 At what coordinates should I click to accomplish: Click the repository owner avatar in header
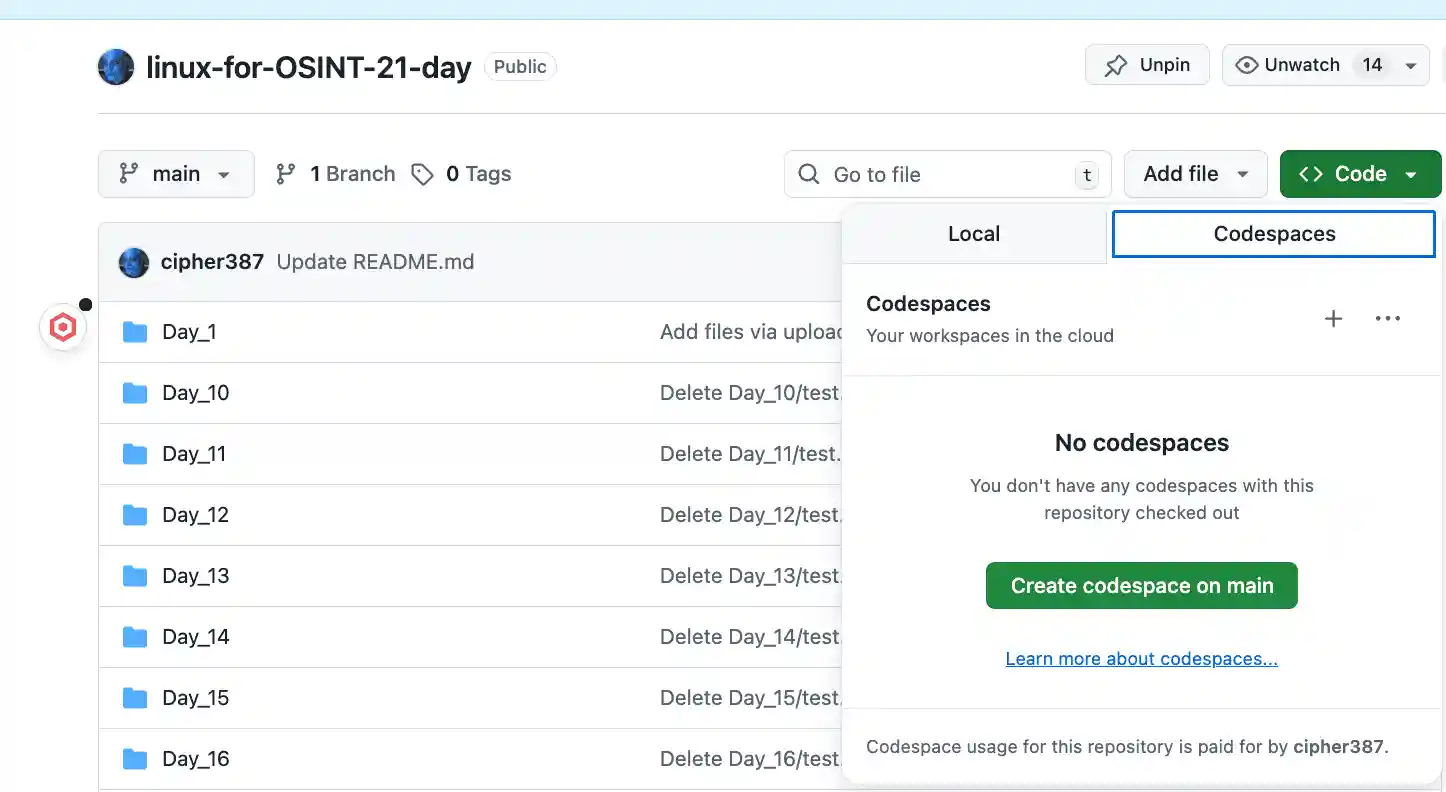tap(116, 67)
